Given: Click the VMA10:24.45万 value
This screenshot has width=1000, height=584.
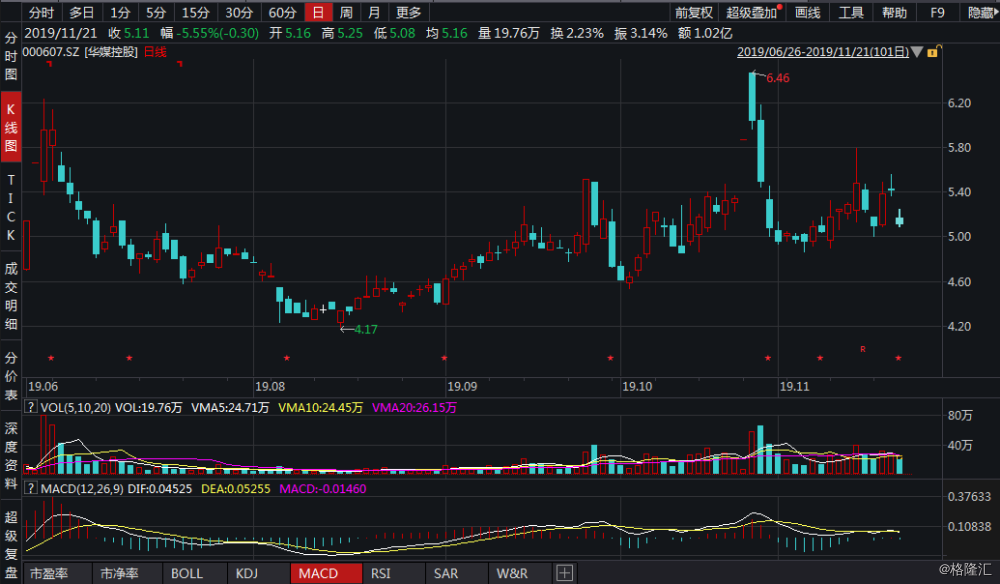Looking at the screenshot, I should click(320, 407).
